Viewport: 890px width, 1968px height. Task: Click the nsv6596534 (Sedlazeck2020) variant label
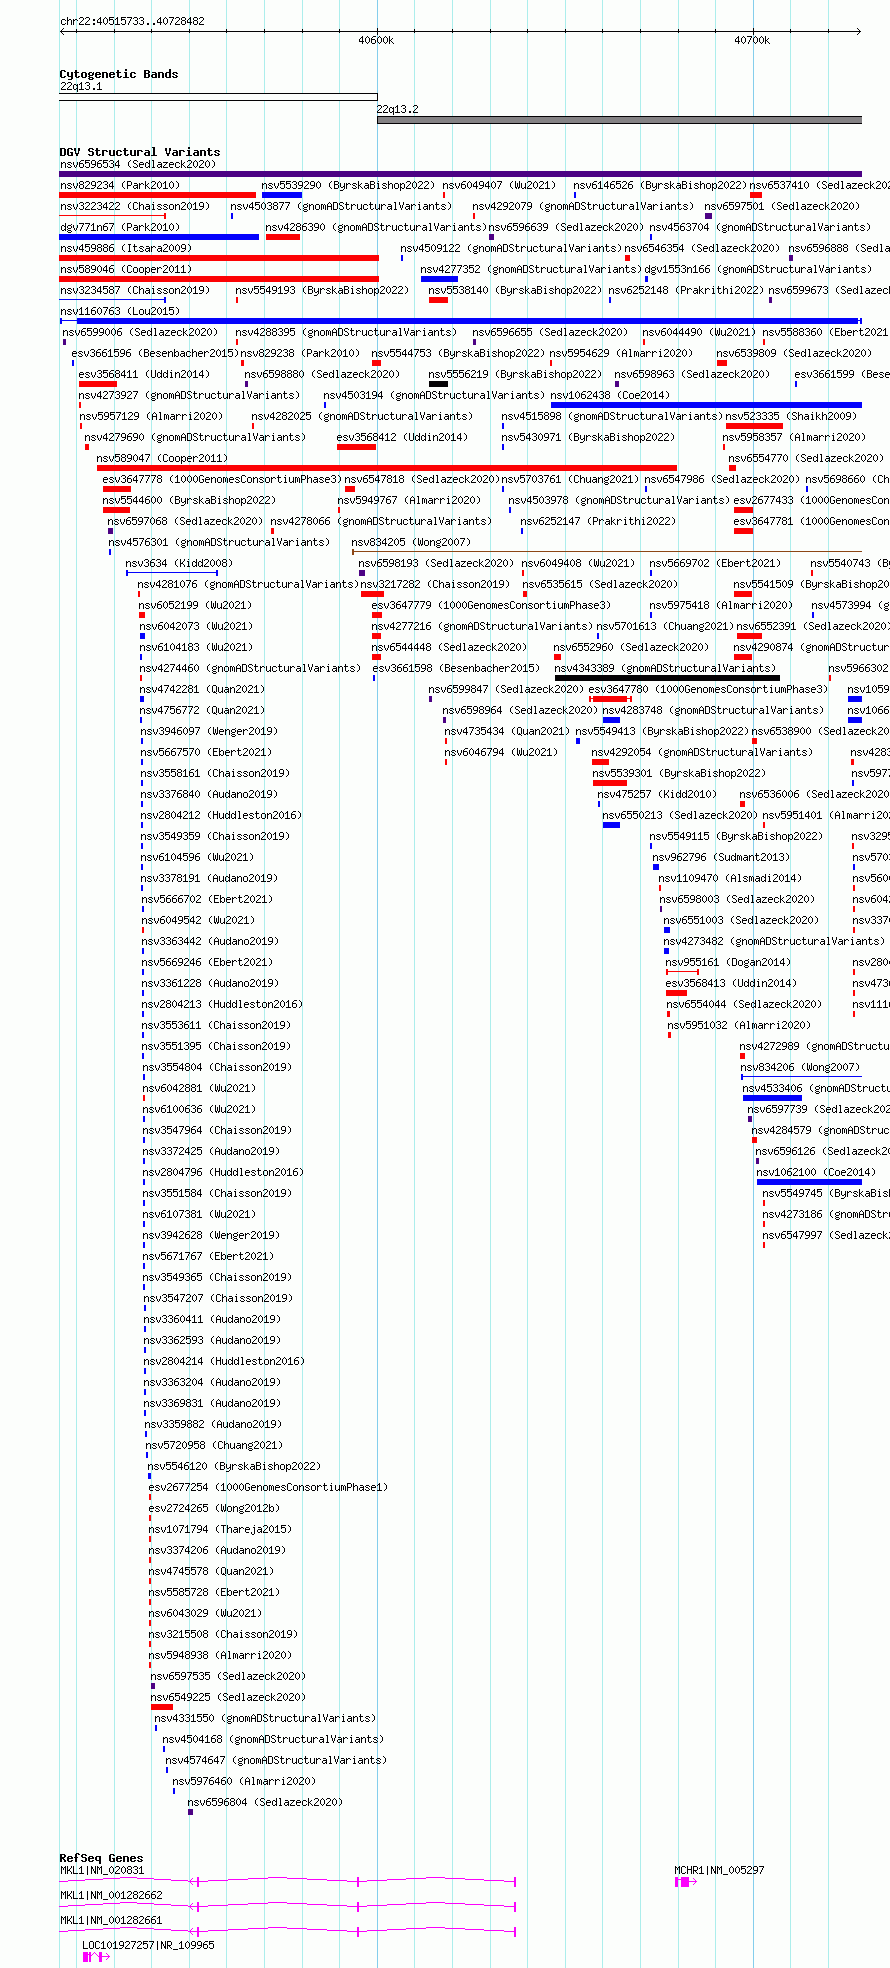137,164
